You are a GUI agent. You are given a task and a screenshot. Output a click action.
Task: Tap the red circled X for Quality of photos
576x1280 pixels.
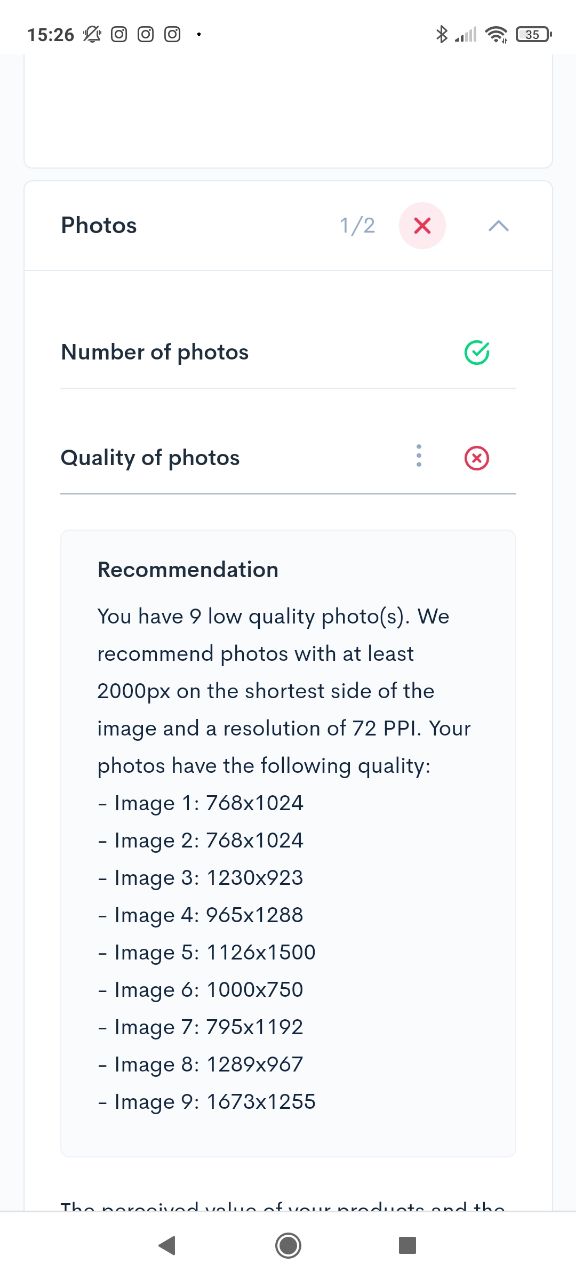click(477, 458)
